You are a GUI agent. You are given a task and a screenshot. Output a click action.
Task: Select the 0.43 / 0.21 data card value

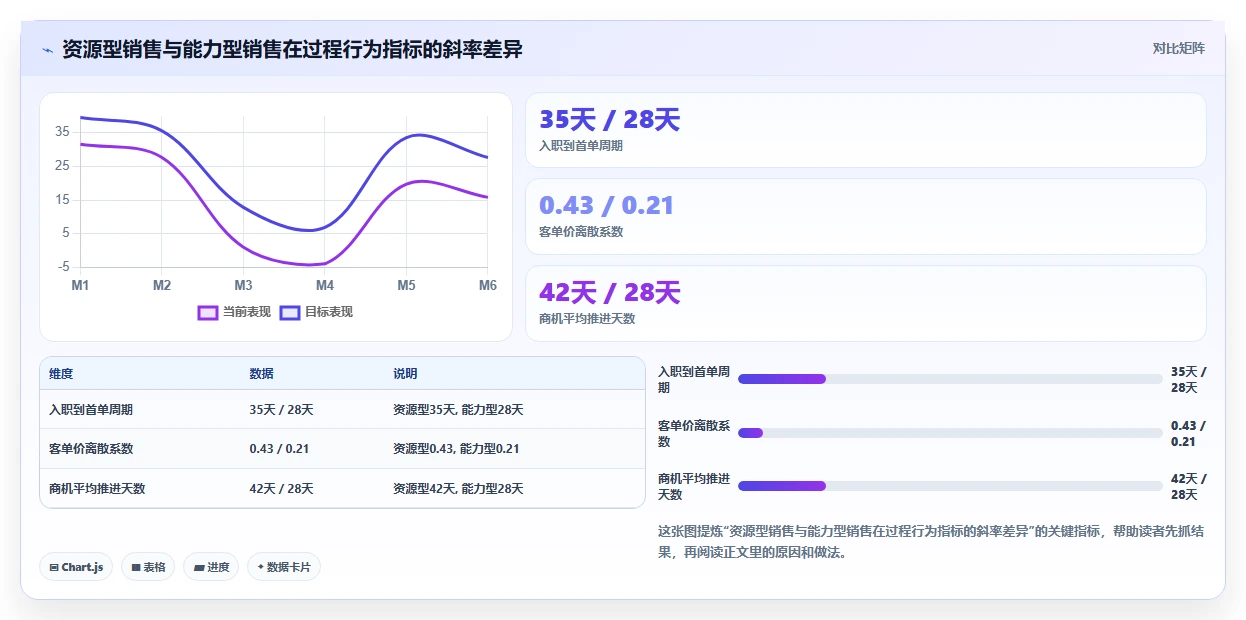click(x=606, y=206)
